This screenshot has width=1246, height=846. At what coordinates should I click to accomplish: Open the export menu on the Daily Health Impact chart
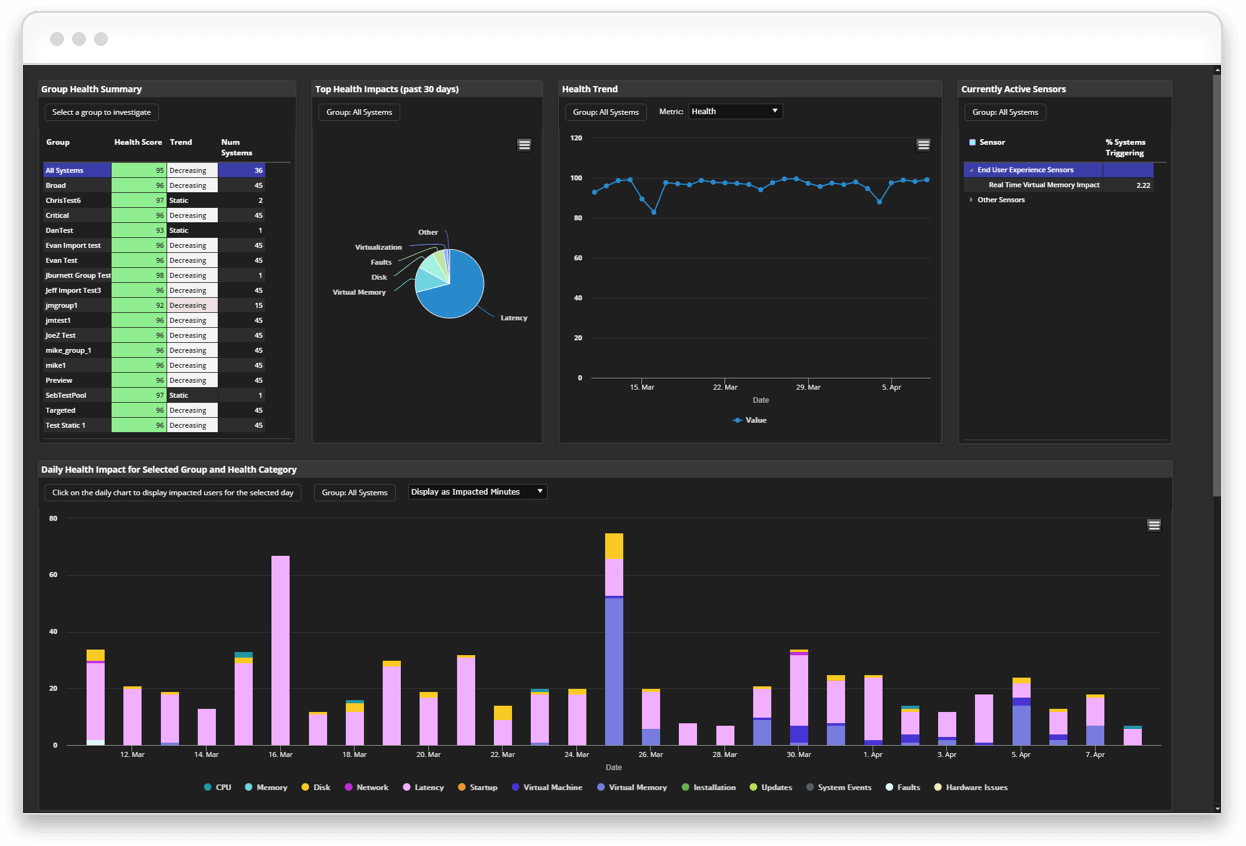(1154, 524)
